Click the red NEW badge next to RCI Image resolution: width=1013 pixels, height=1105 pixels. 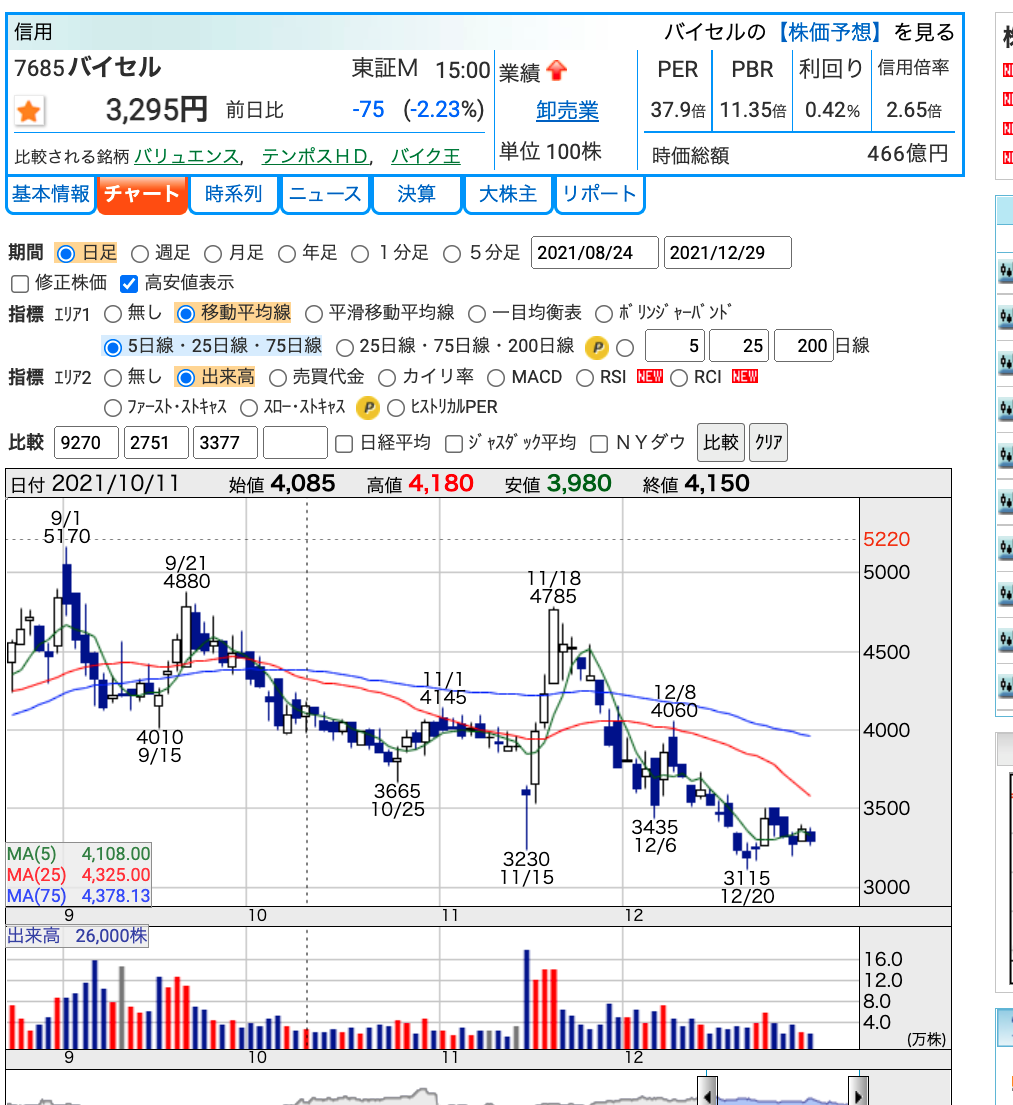[744, 376]
